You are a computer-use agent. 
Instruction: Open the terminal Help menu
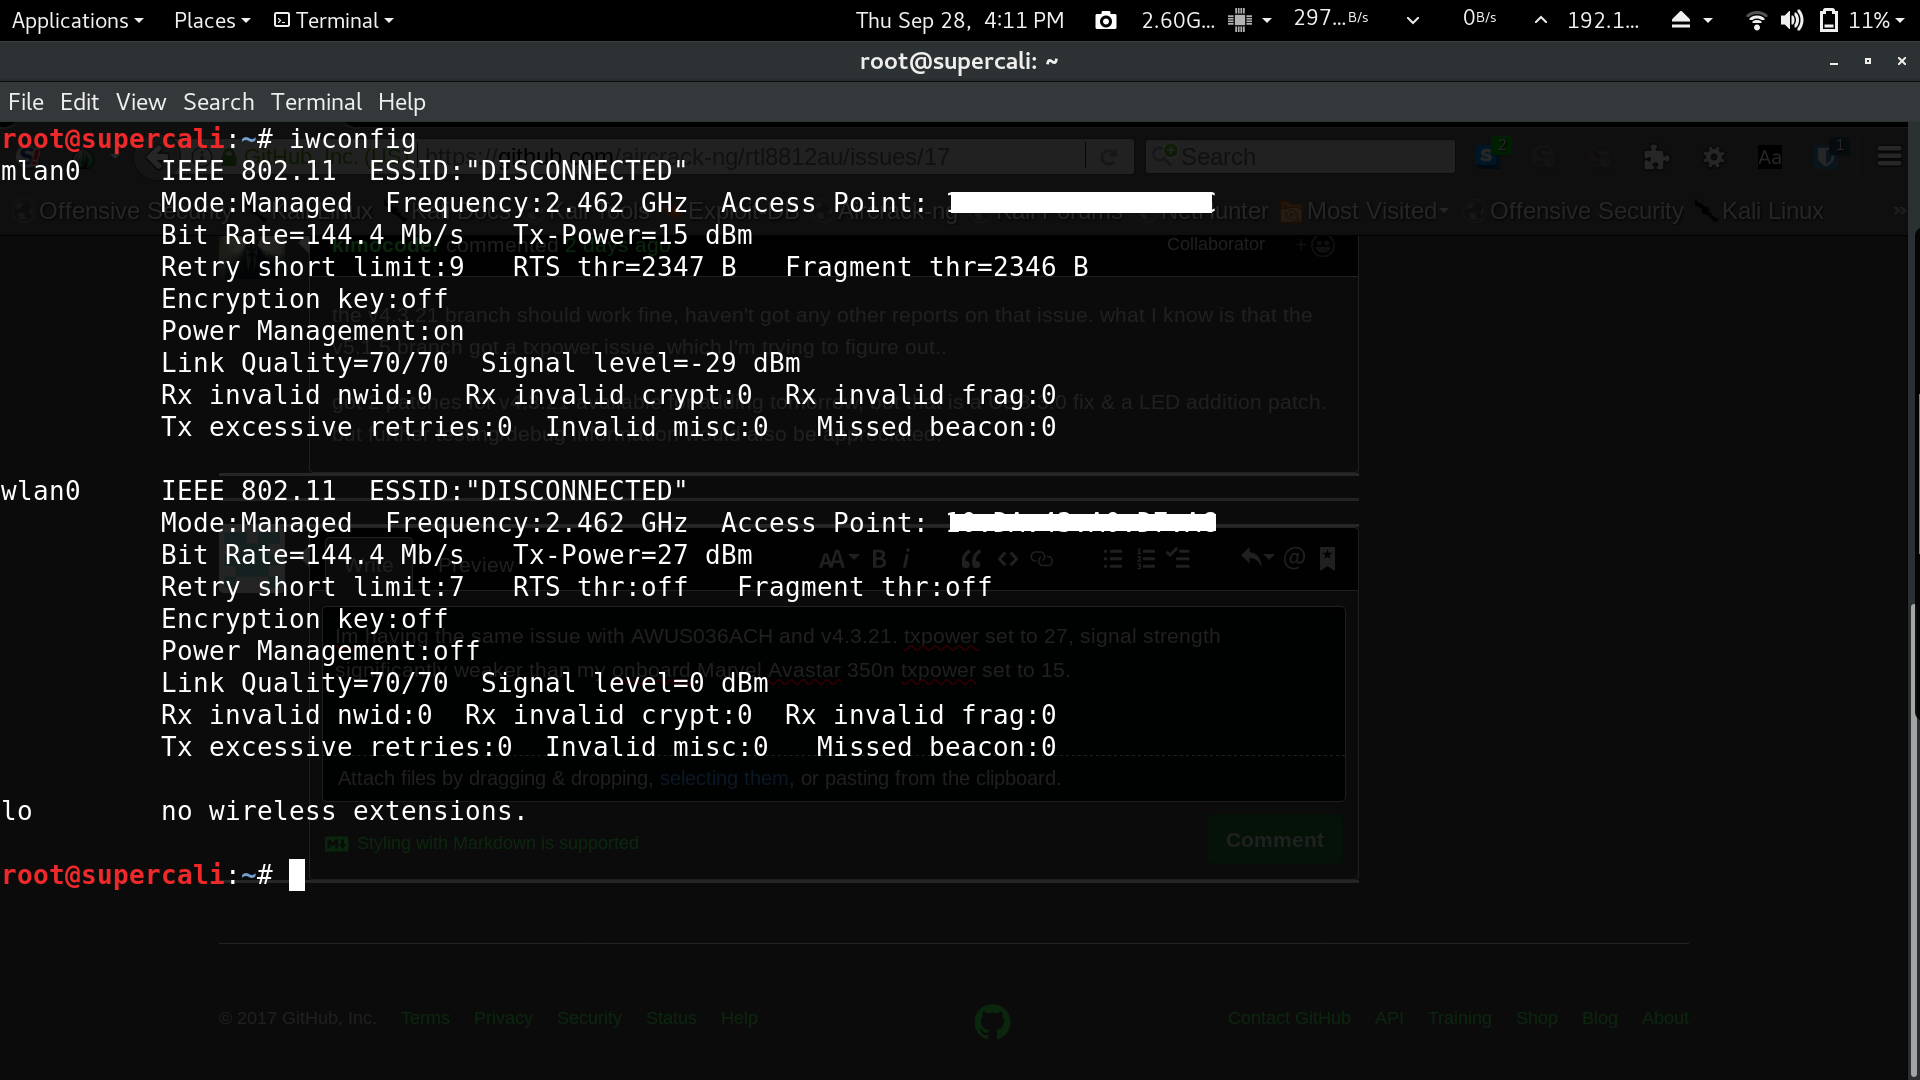[x=402, y=102]
